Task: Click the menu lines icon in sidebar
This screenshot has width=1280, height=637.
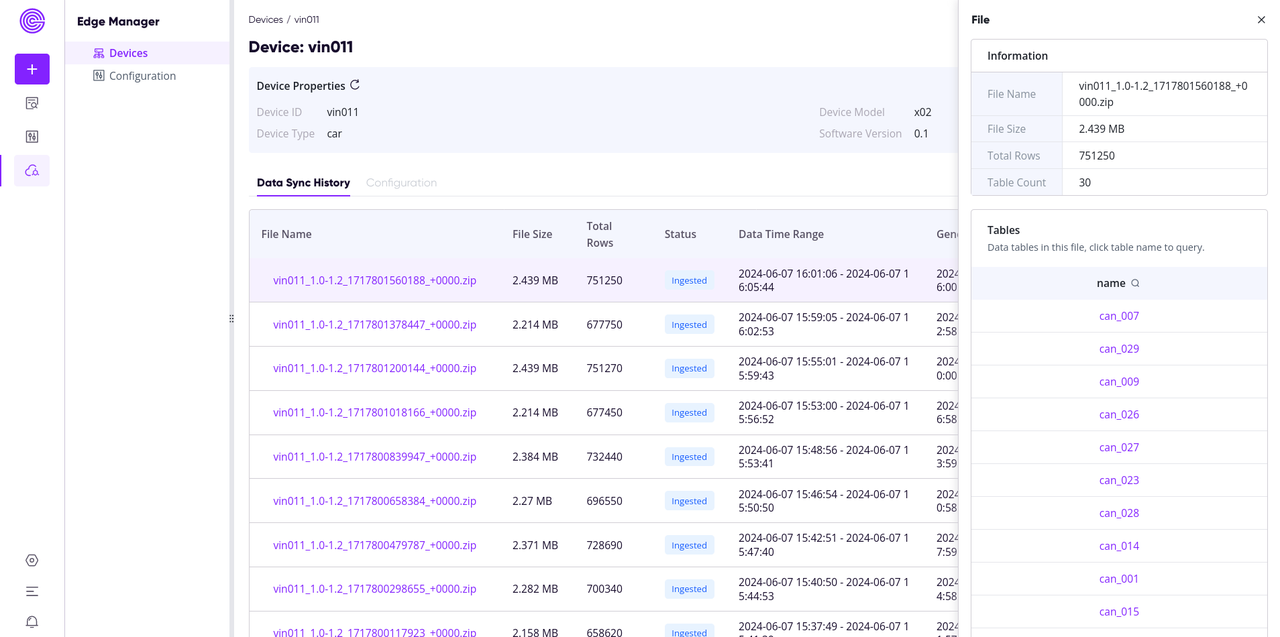Action: (x=32, y=592)
